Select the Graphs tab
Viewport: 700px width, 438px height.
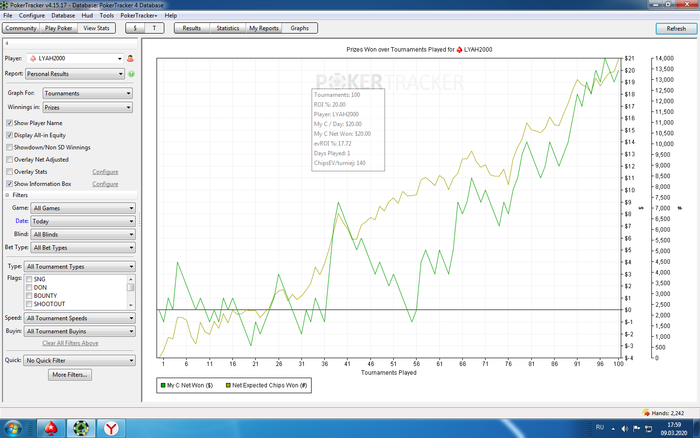click(300, 28)
